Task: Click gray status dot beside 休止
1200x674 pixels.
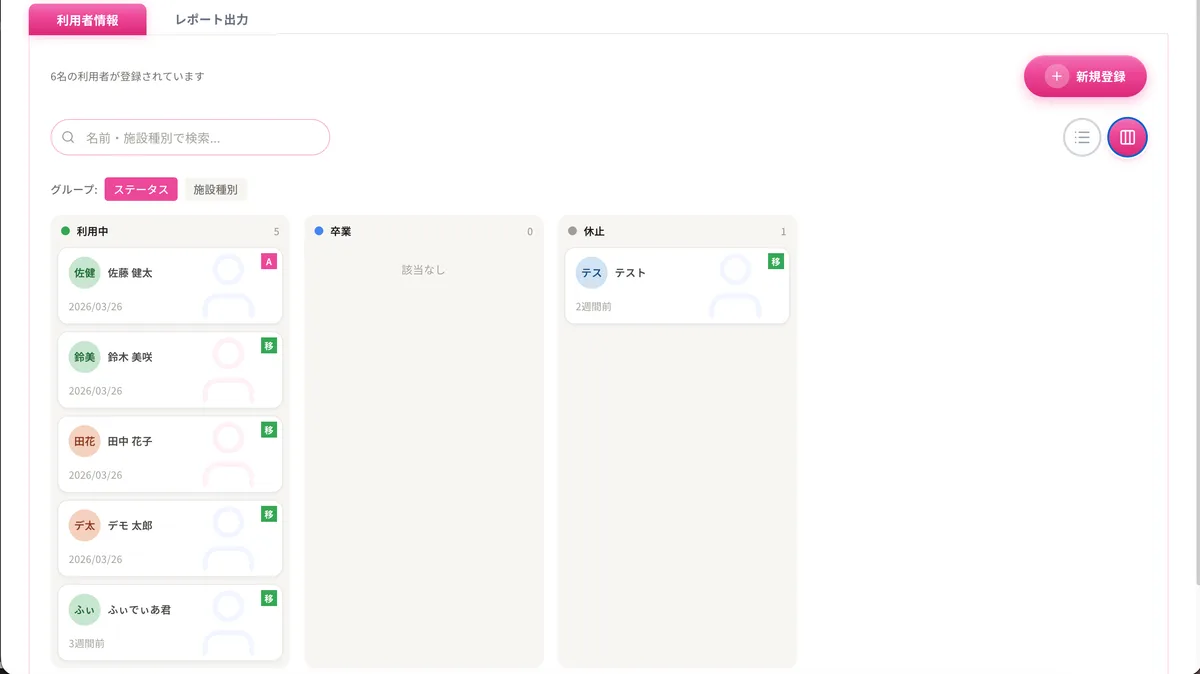Action: pos(573,231)
